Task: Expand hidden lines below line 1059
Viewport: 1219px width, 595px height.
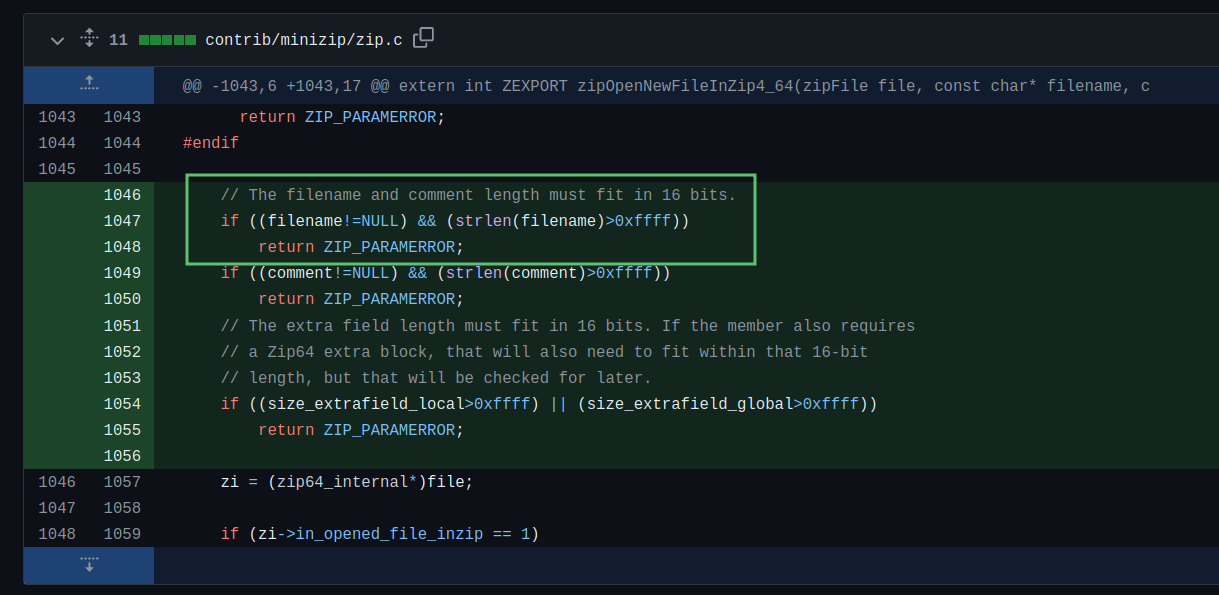Action: [89, 564]
